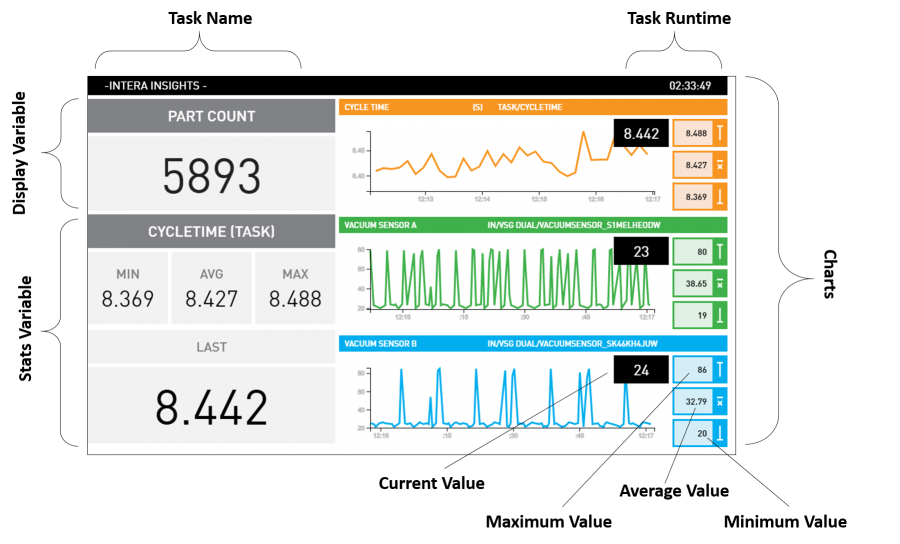Click the minimum icon beside green 19
Screen dimensions: 900x544
(x=720, y=315)
